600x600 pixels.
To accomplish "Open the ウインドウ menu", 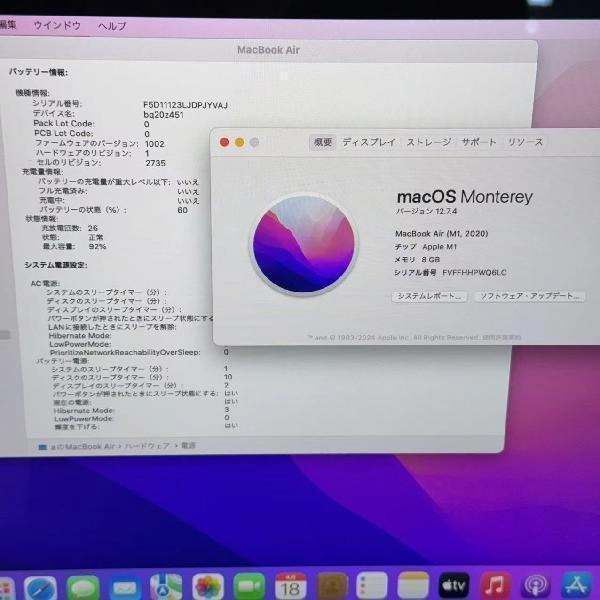I will 57,26.
